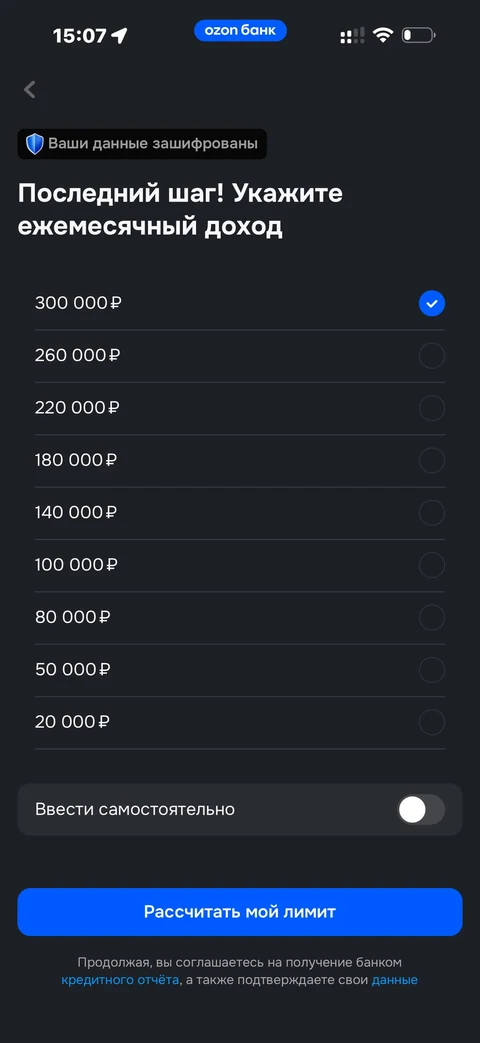
Task: Tap the checked radio for 300 000 ₽
Action: (x=431, y=303)
